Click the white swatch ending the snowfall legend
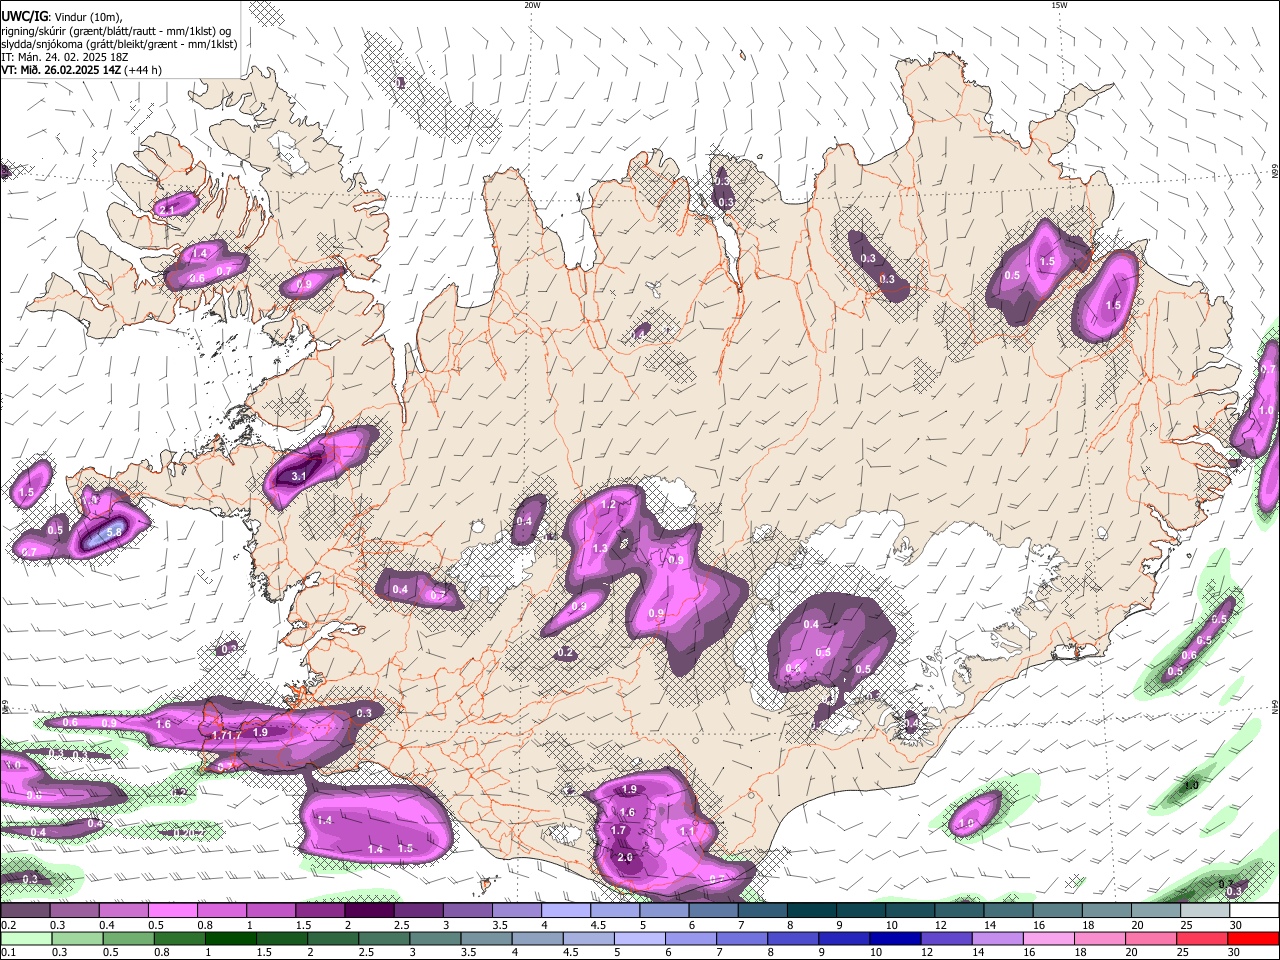 point(1253,911)
